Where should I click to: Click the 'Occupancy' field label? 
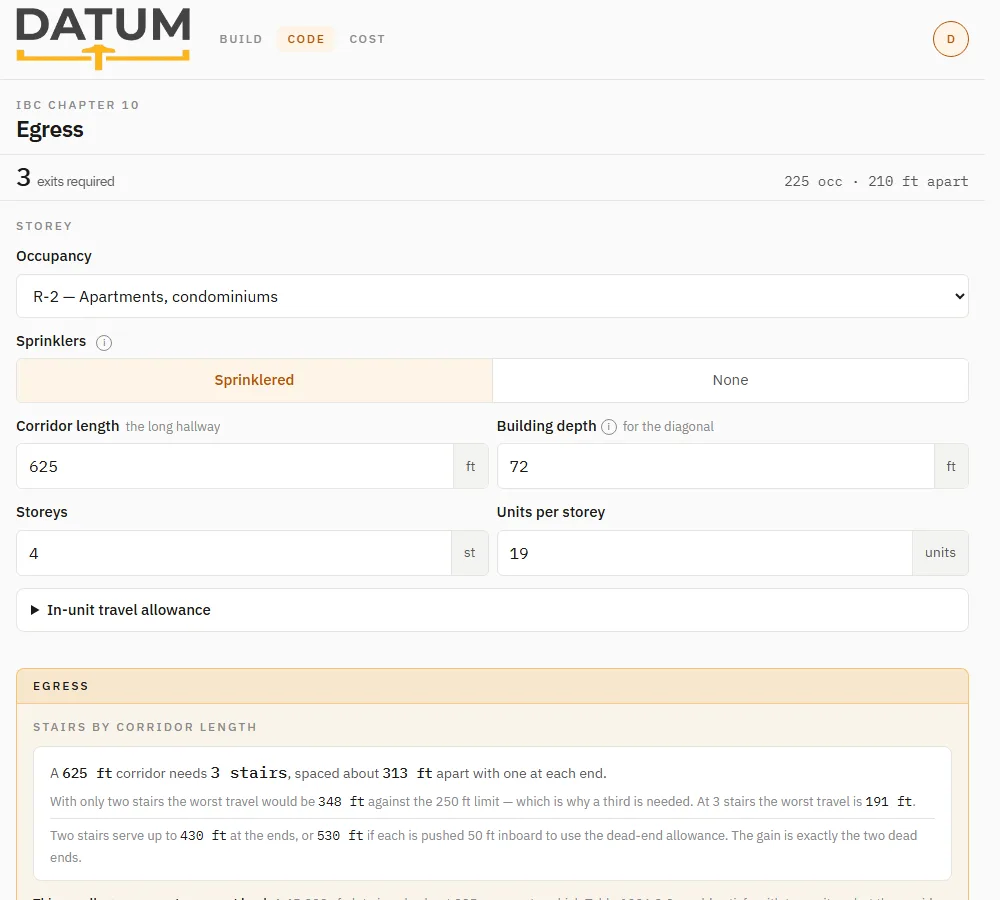pyautogui.click(x=54, y=256)
